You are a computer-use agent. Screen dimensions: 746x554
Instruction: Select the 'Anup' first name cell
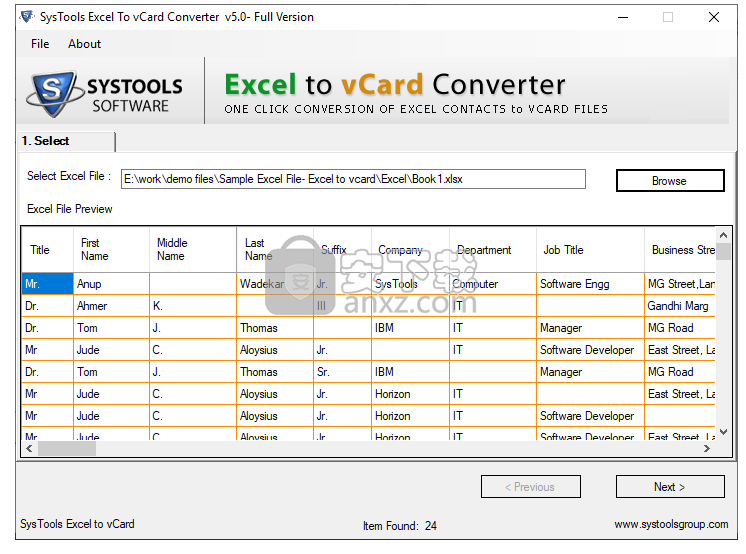coord(111,284)
